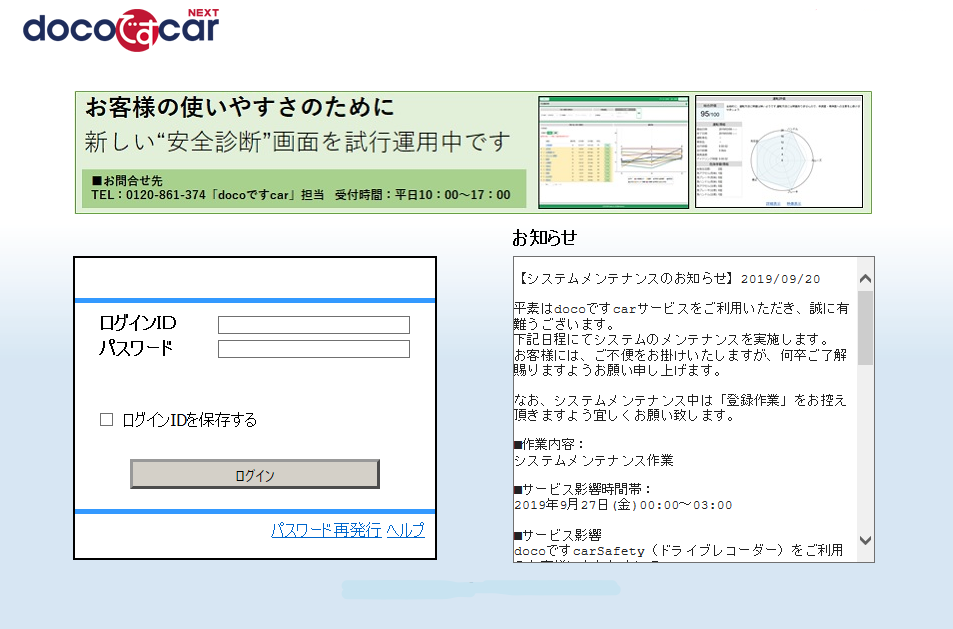This screenshot has width=953, height=629.
Task: Click the ログイン button
Action: pos(255,474)
